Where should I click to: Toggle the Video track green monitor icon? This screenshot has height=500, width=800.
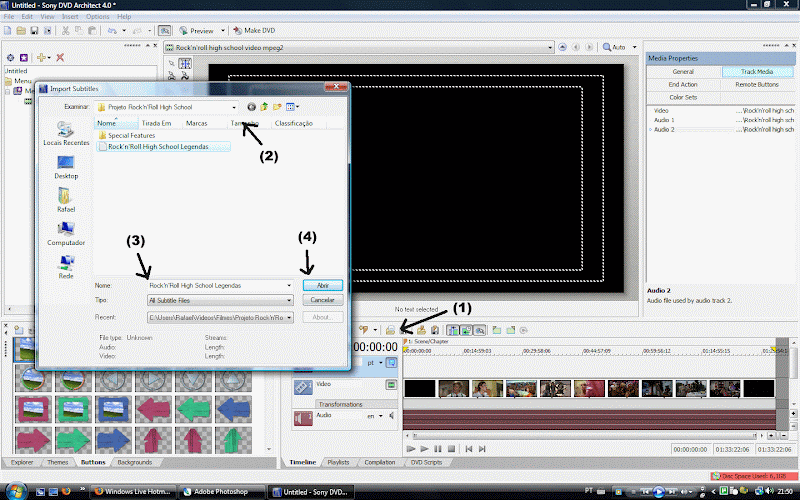pyautogui.click(x=391, y=385)
